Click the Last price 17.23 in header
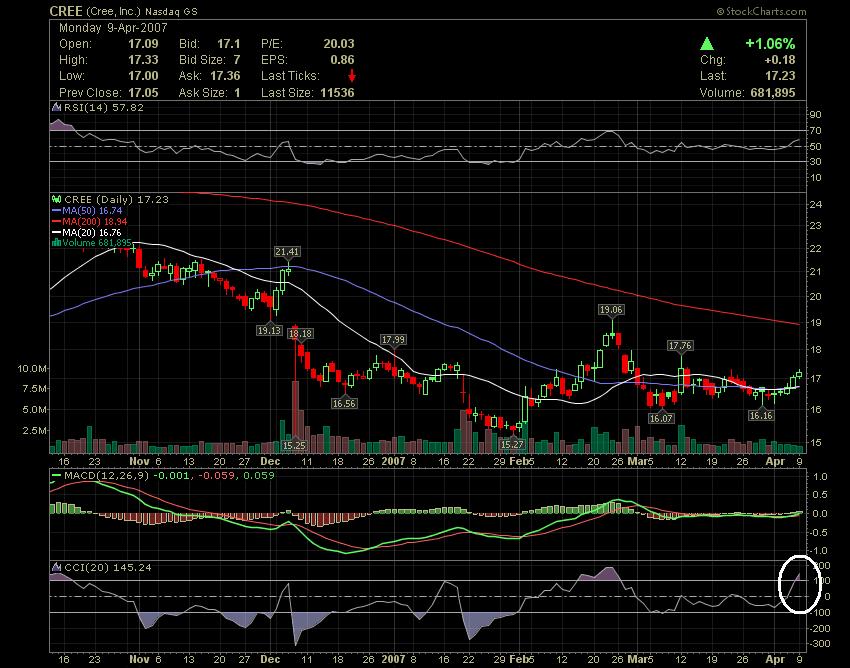This screenshot has height=668, width=850. (781, 76)
